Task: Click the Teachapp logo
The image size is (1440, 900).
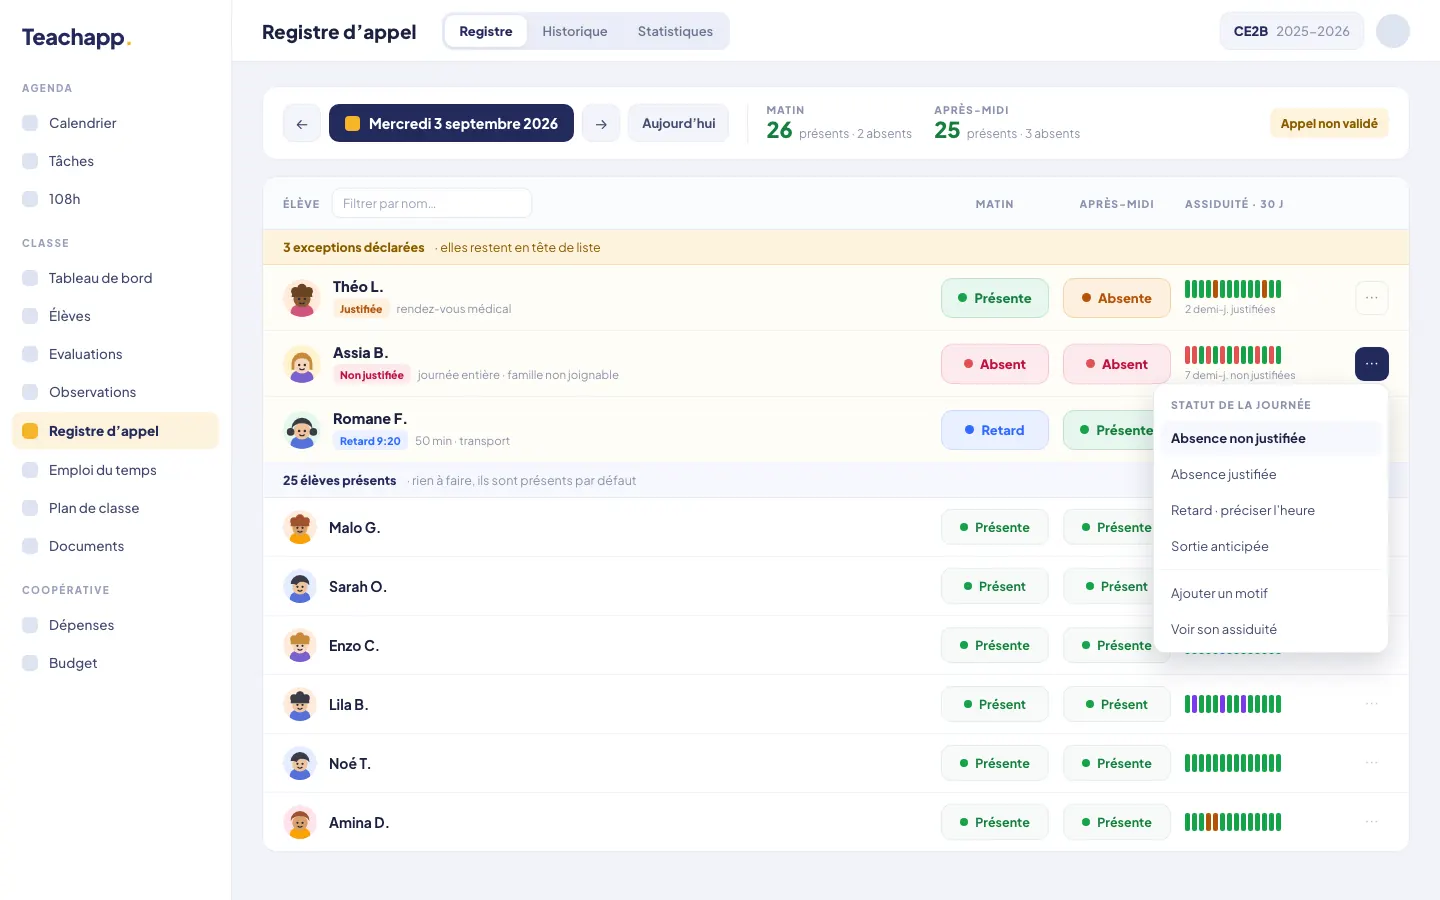Action: coord(77,38)
